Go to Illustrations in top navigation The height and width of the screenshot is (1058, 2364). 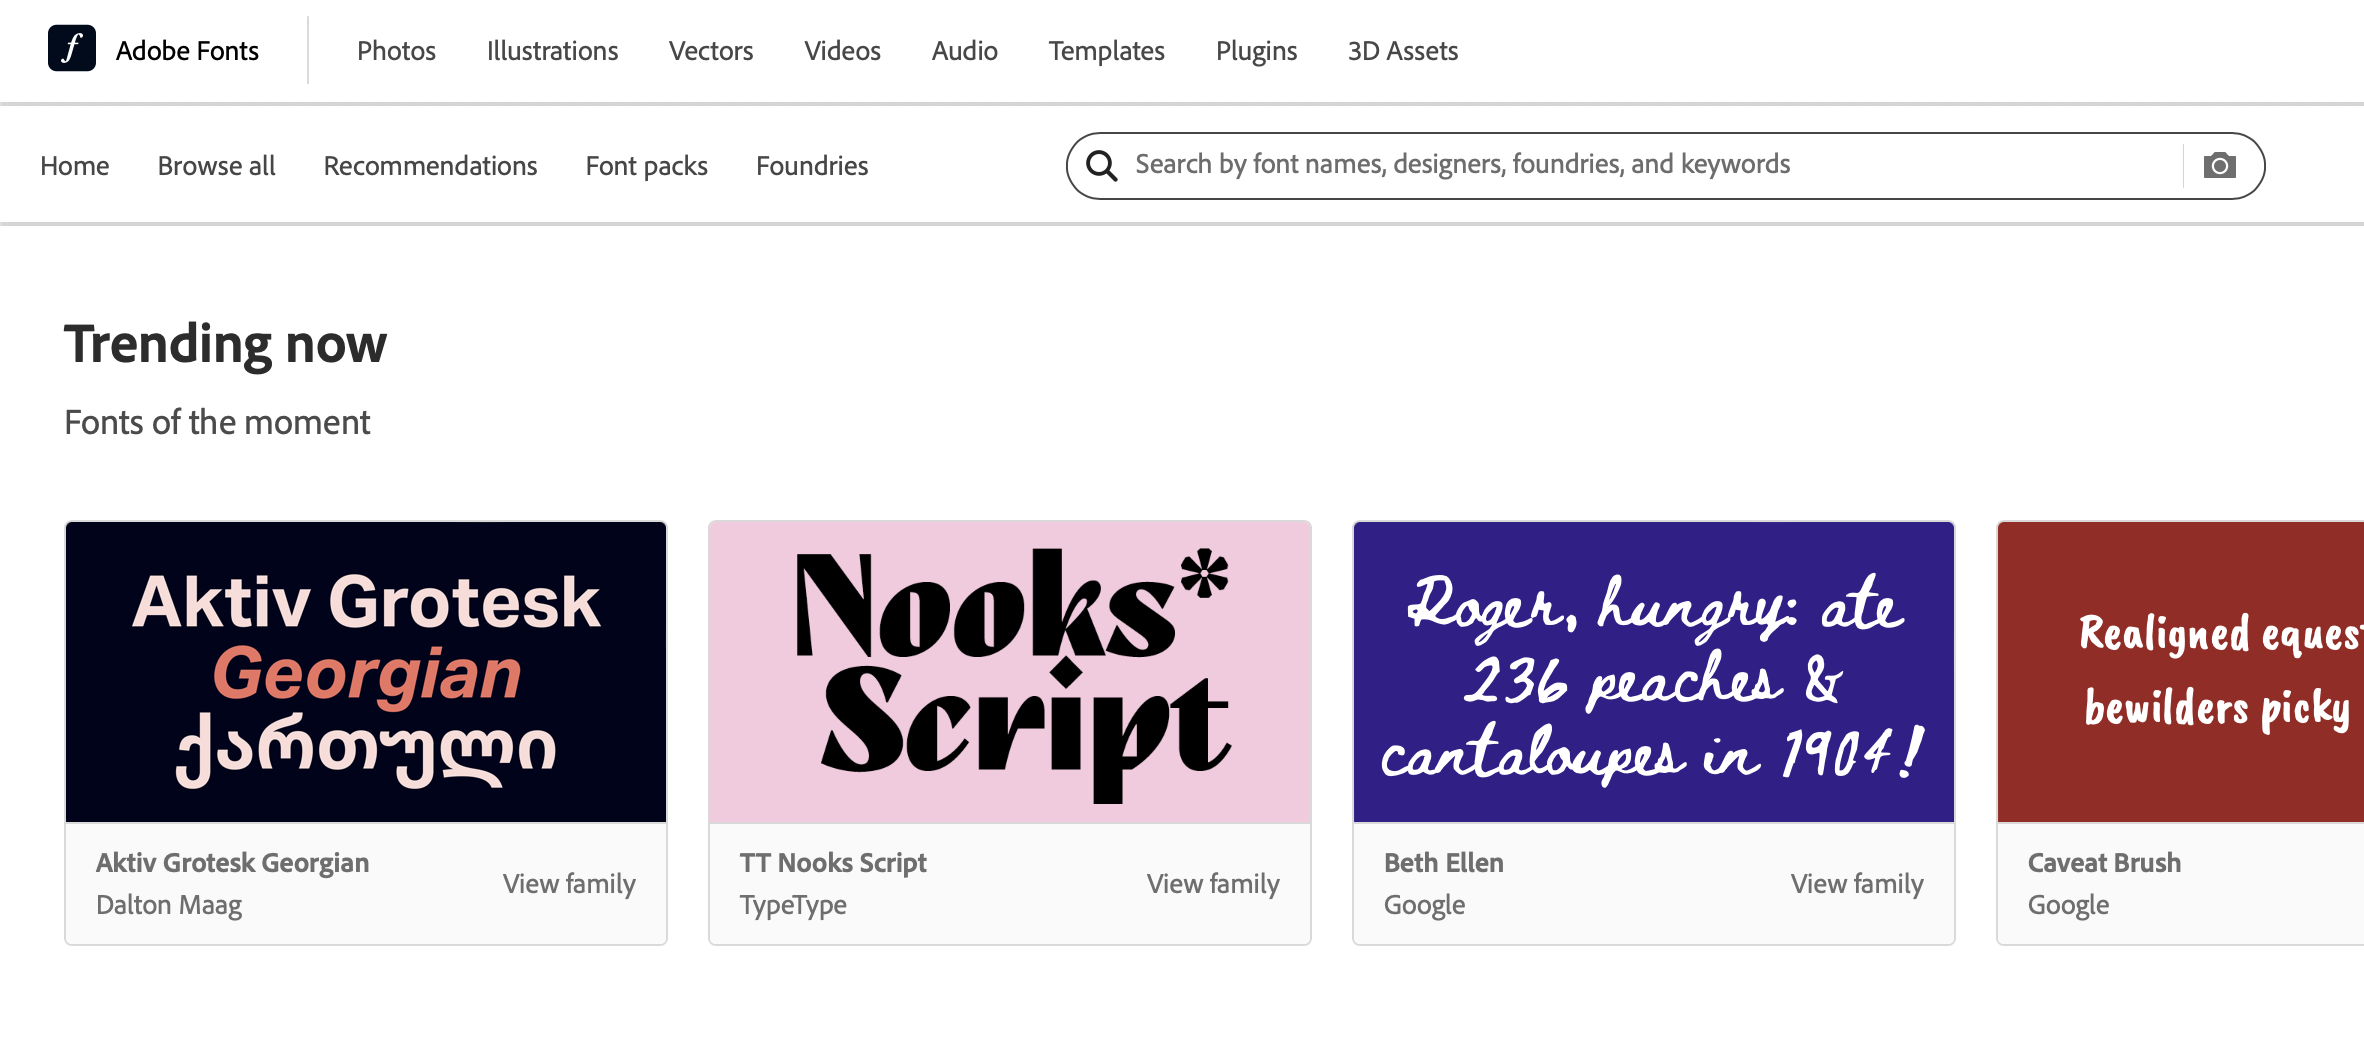(552, 51)
